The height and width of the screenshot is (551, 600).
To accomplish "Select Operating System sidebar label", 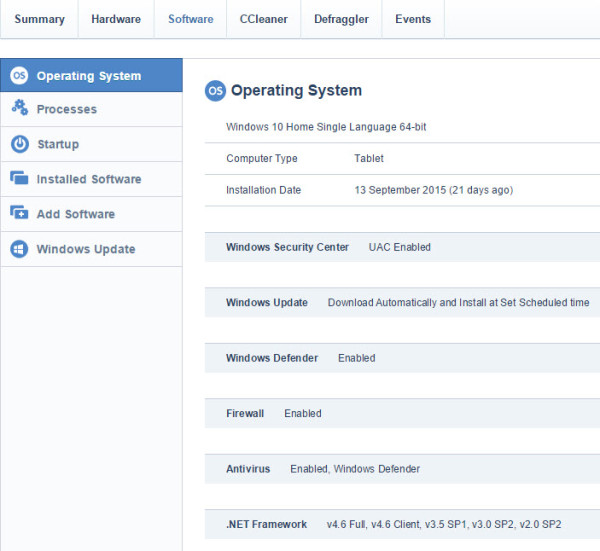I will pos(89,76).
